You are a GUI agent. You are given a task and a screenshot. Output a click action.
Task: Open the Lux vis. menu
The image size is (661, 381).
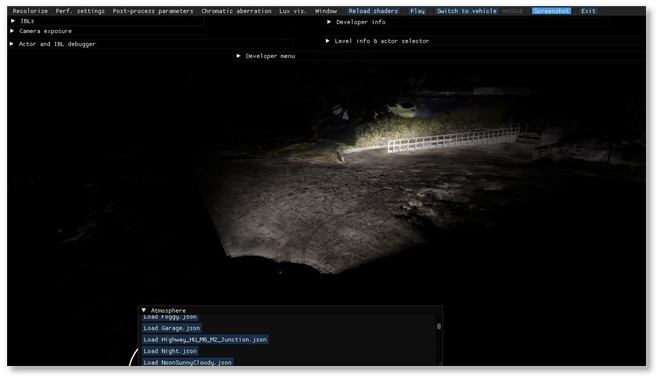point(293,11)
